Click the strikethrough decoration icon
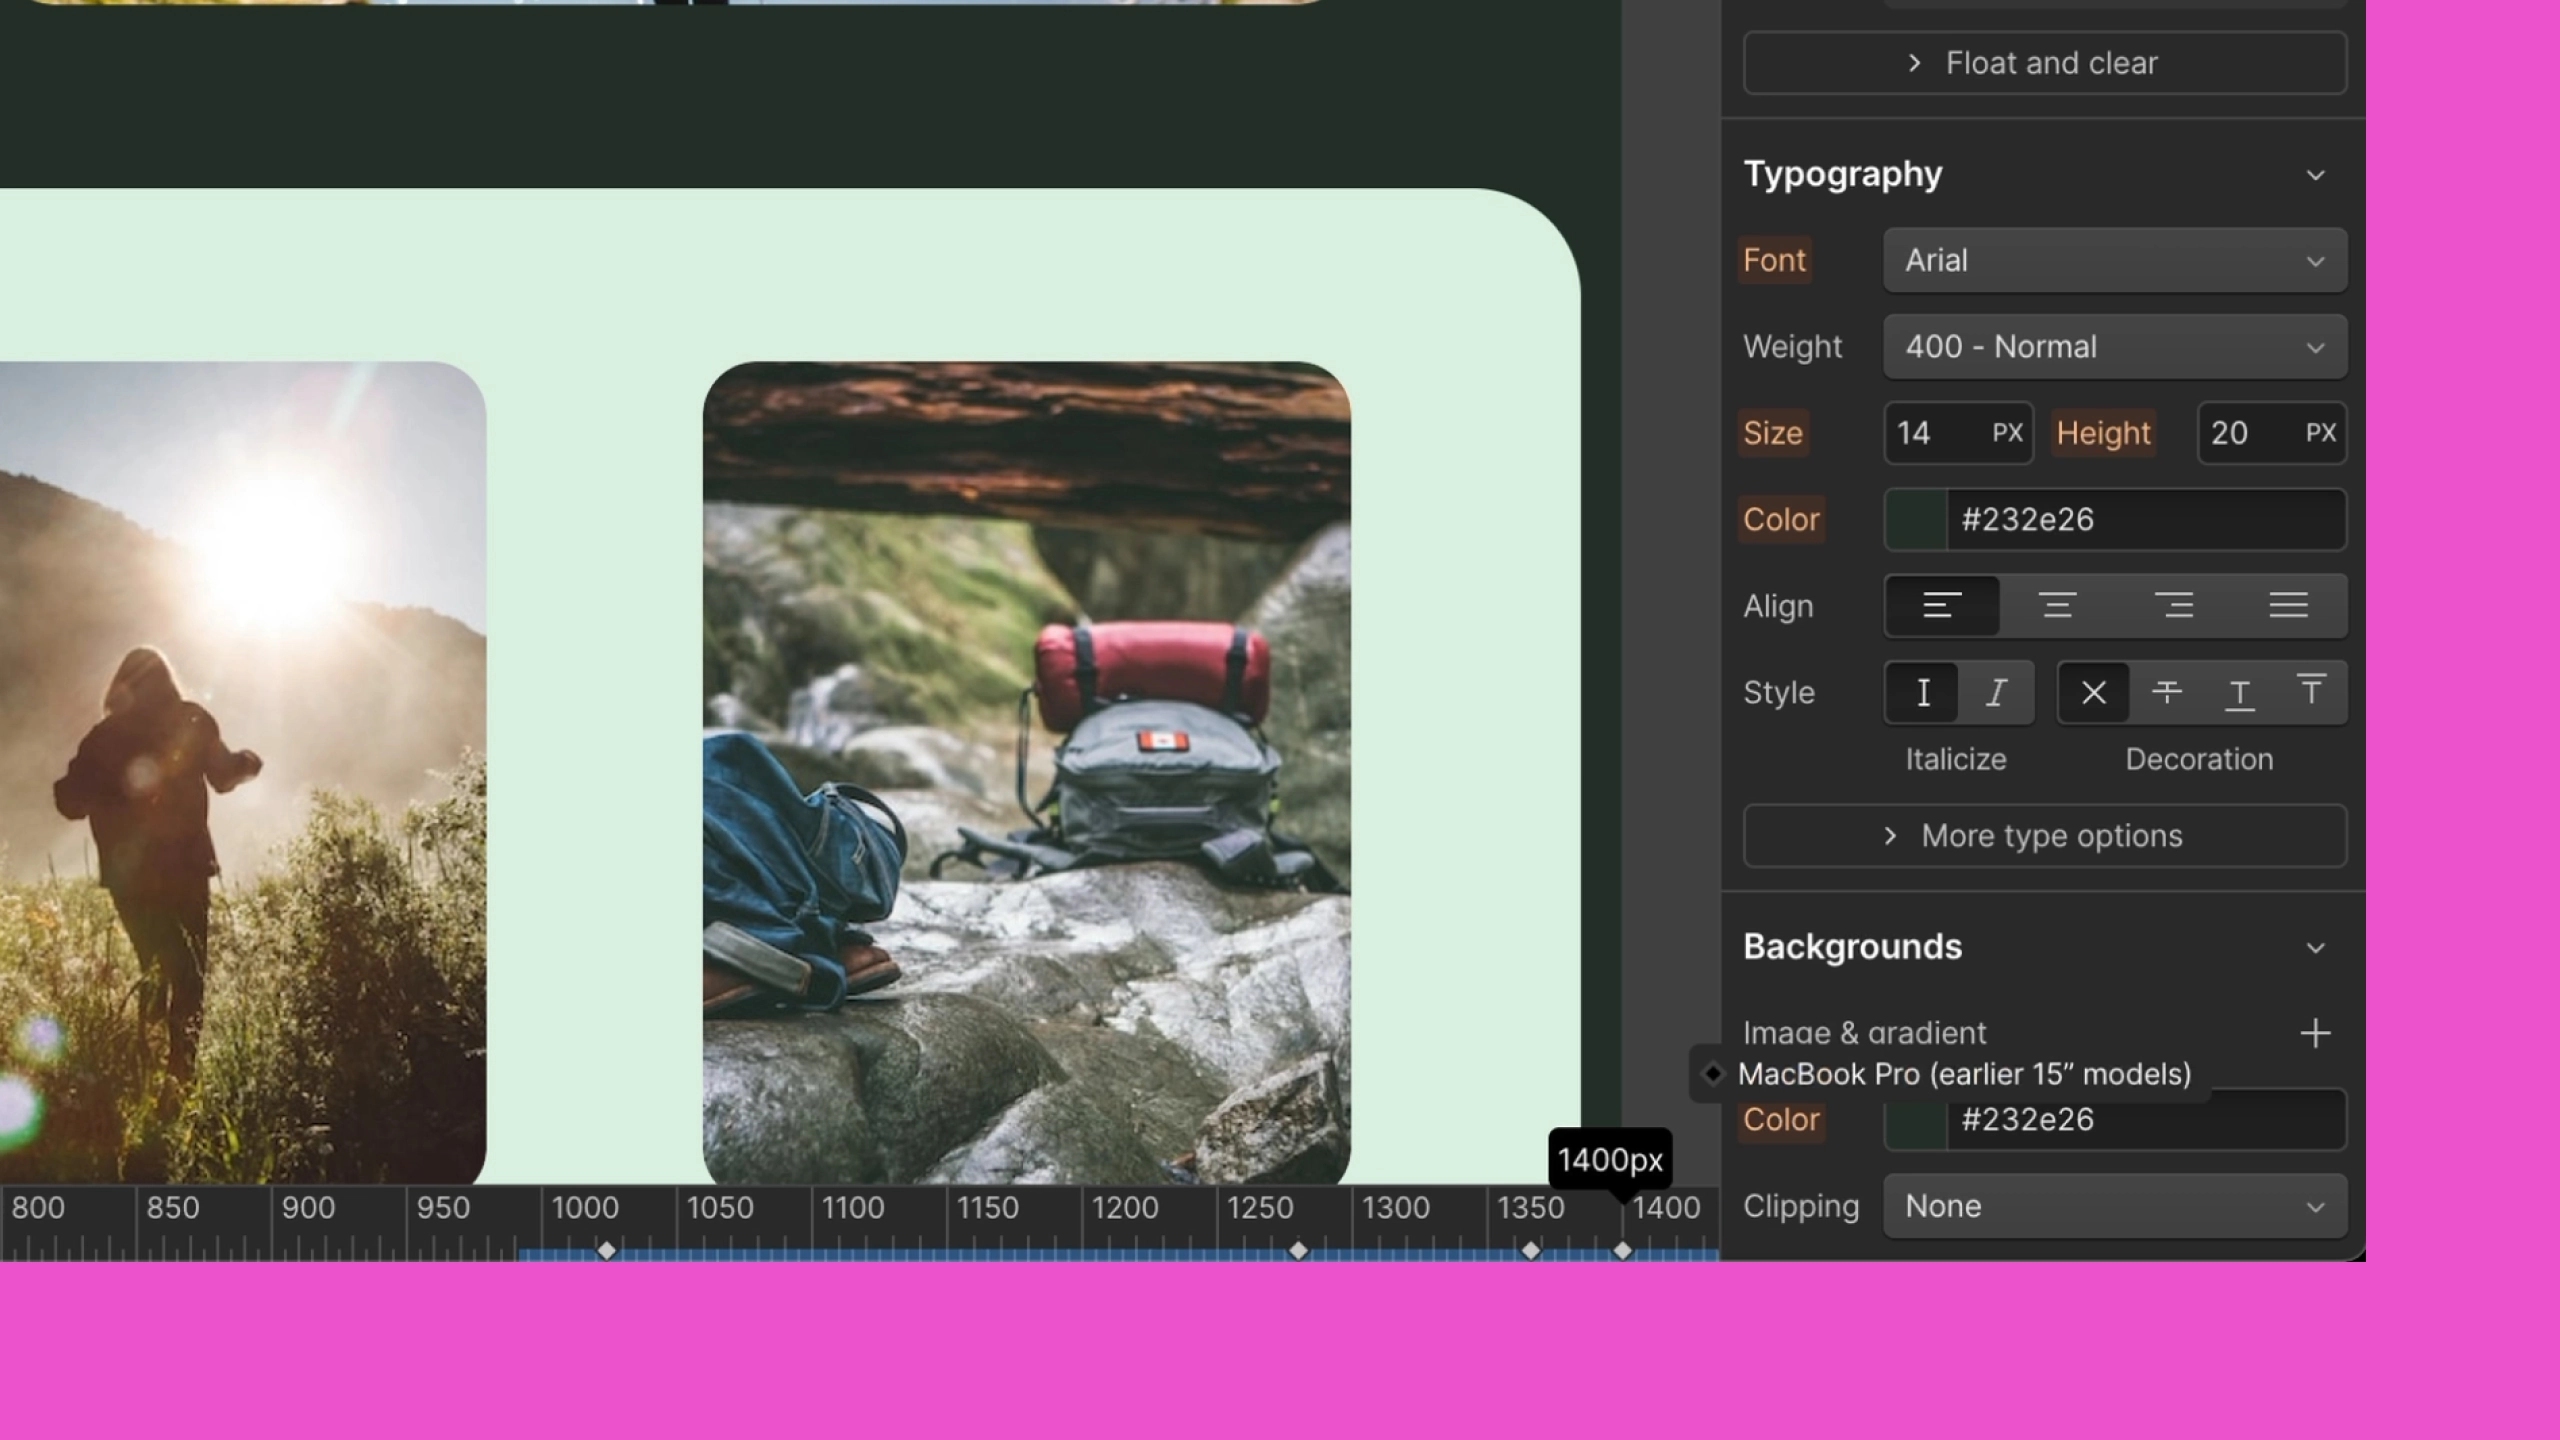Viewport: 2560px width, 1440px height. (x=2168, y=691)
